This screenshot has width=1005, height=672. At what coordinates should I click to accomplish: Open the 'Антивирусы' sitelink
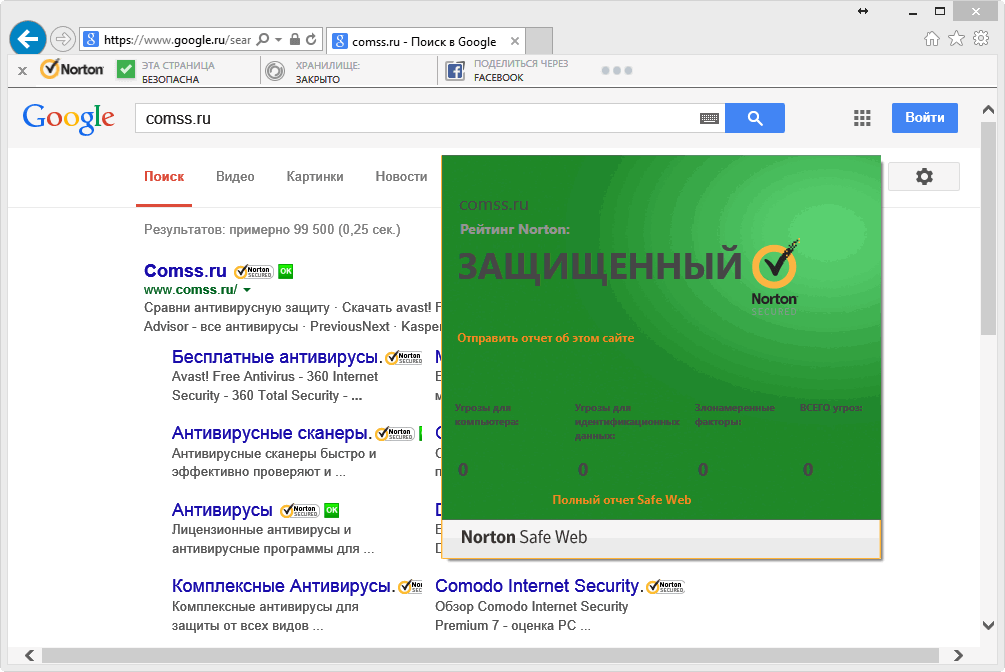222,510
